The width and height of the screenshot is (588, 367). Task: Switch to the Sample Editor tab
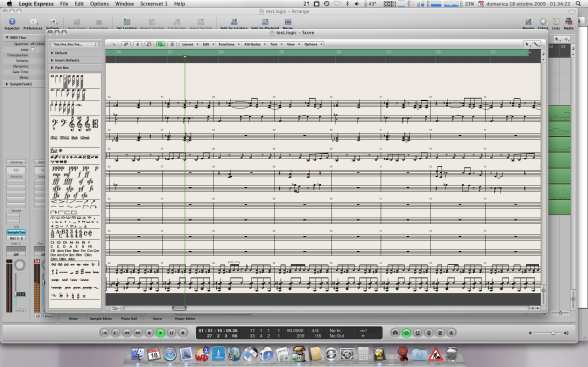[x=100, y=318]
